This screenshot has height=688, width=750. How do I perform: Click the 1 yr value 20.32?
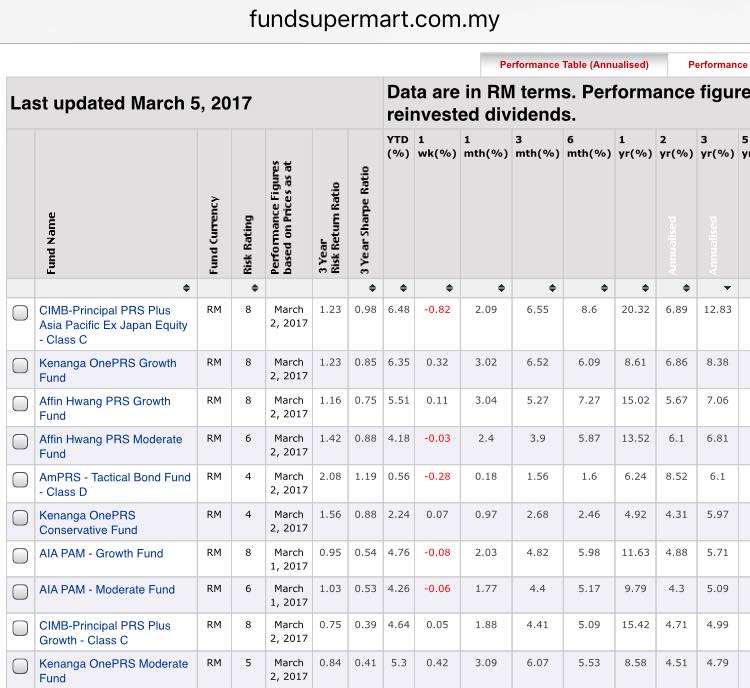click(x=635, y=310)
